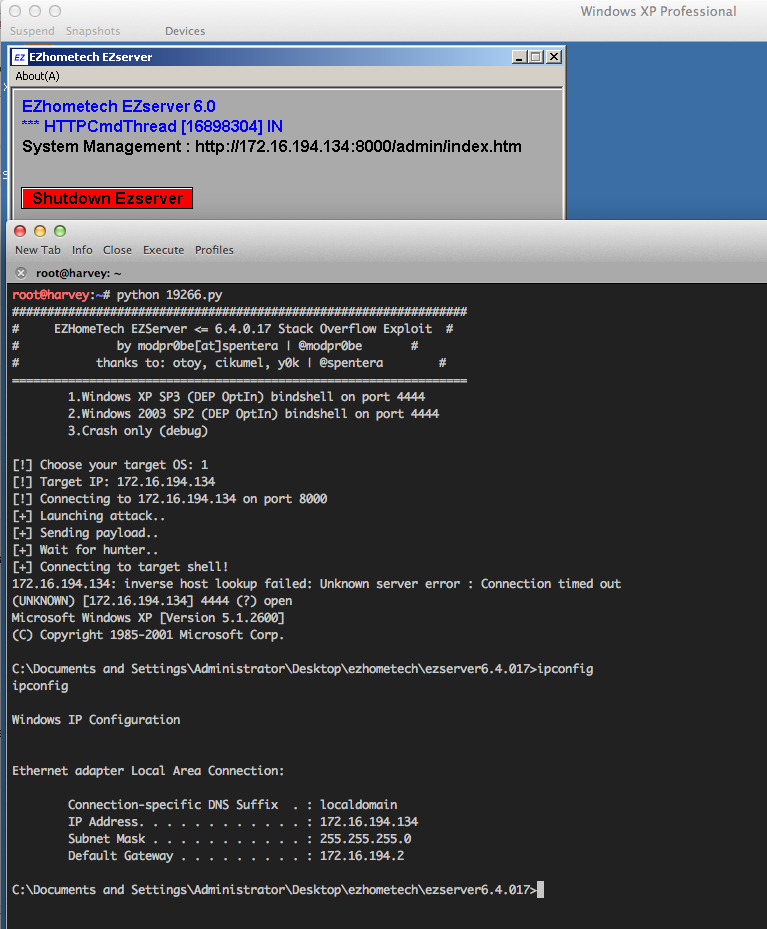This screenshot has width=767, height=929.
Task: Open Profiles in the terminal toolbar
Action: tap(214, 250)
